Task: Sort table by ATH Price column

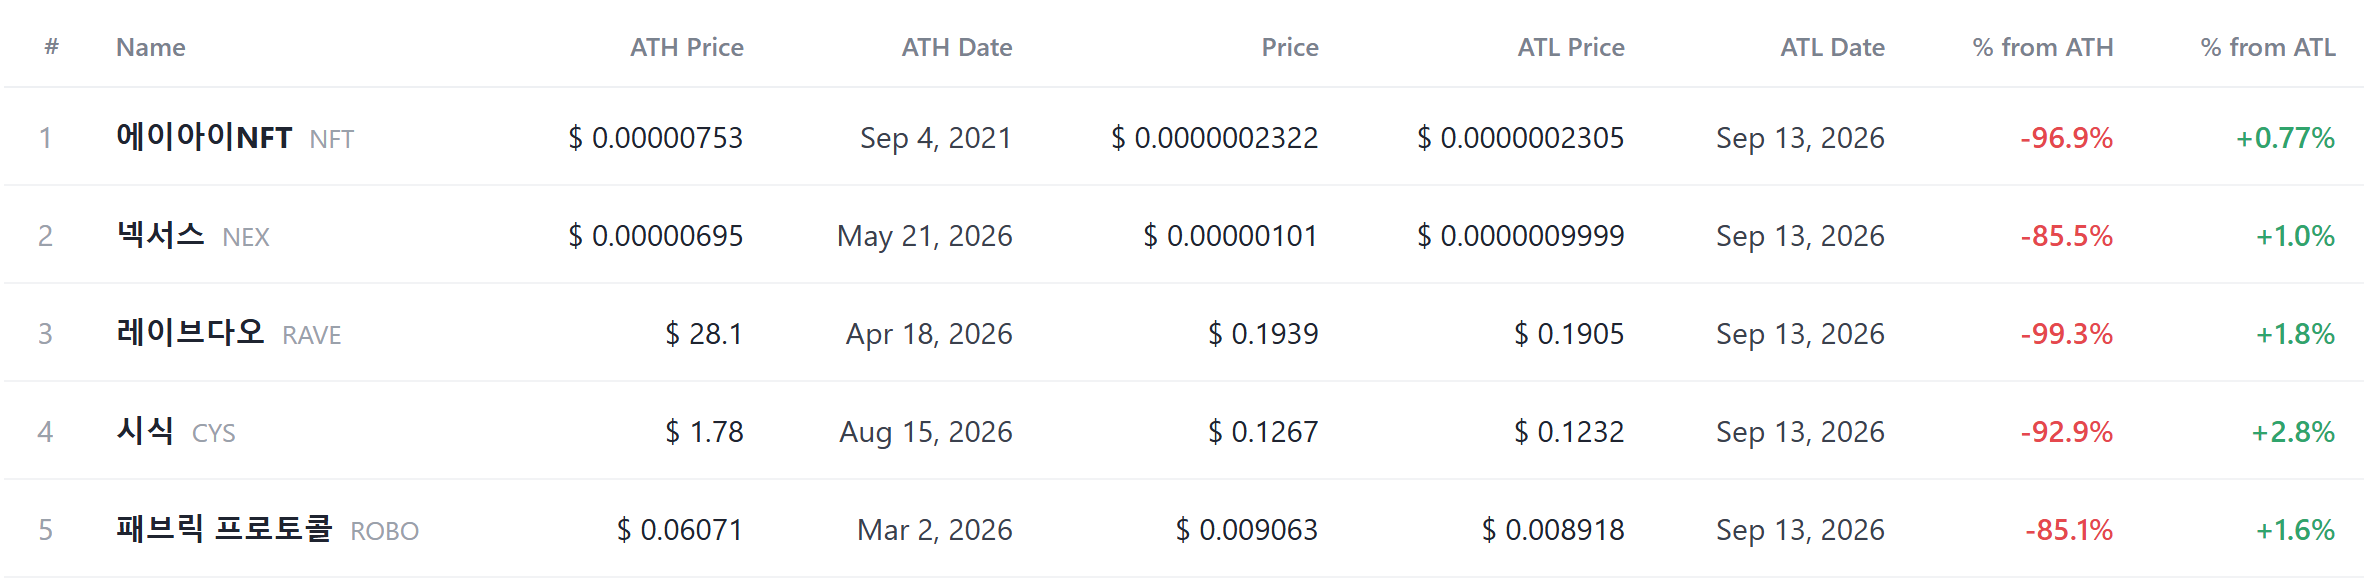Action: [x=686, y=47]
